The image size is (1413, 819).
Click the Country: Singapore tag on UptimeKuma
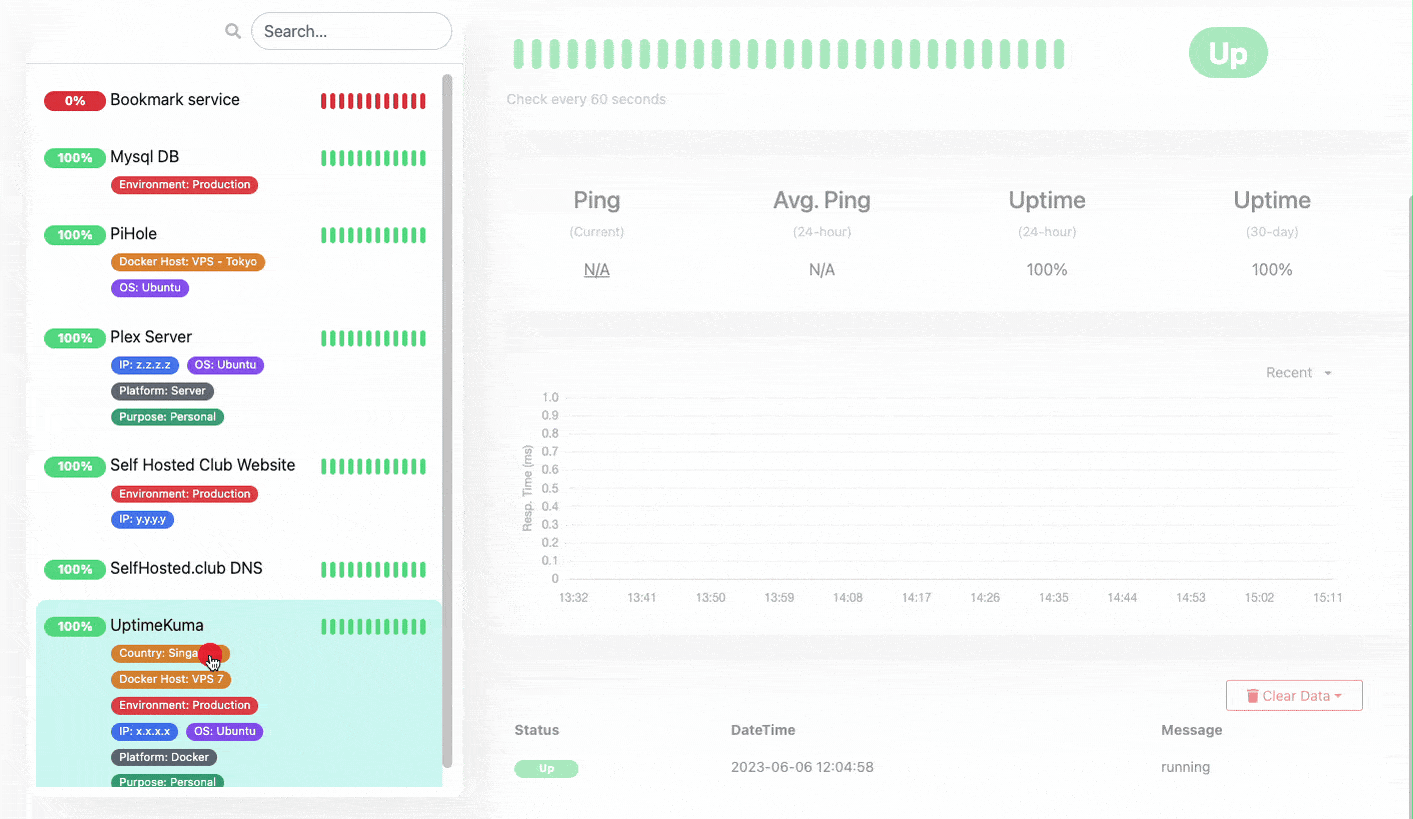170,654
